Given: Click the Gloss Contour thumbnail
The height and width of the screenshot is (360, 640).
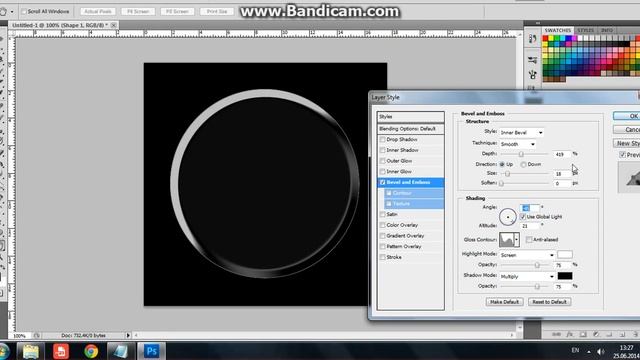Looking at the screenshot, I should (507, 240).
